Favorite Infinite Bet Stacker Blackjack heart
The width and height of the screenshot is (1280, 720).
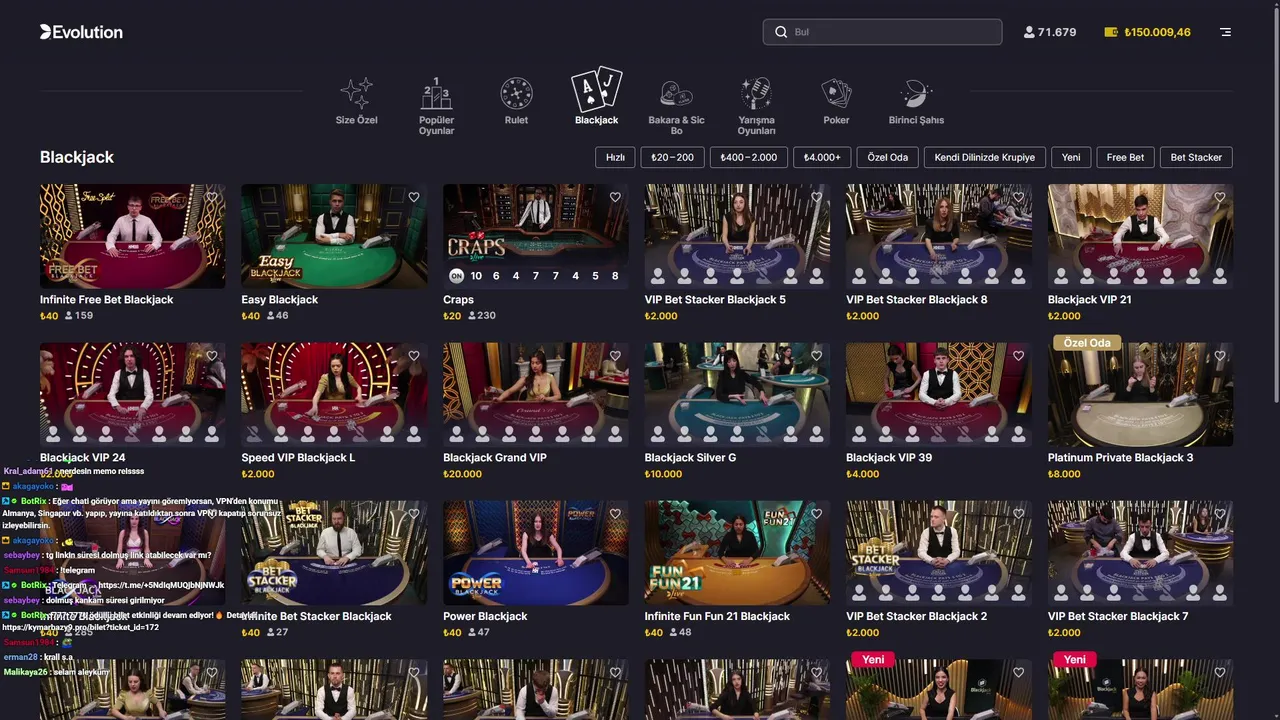[x=414, y=514]
